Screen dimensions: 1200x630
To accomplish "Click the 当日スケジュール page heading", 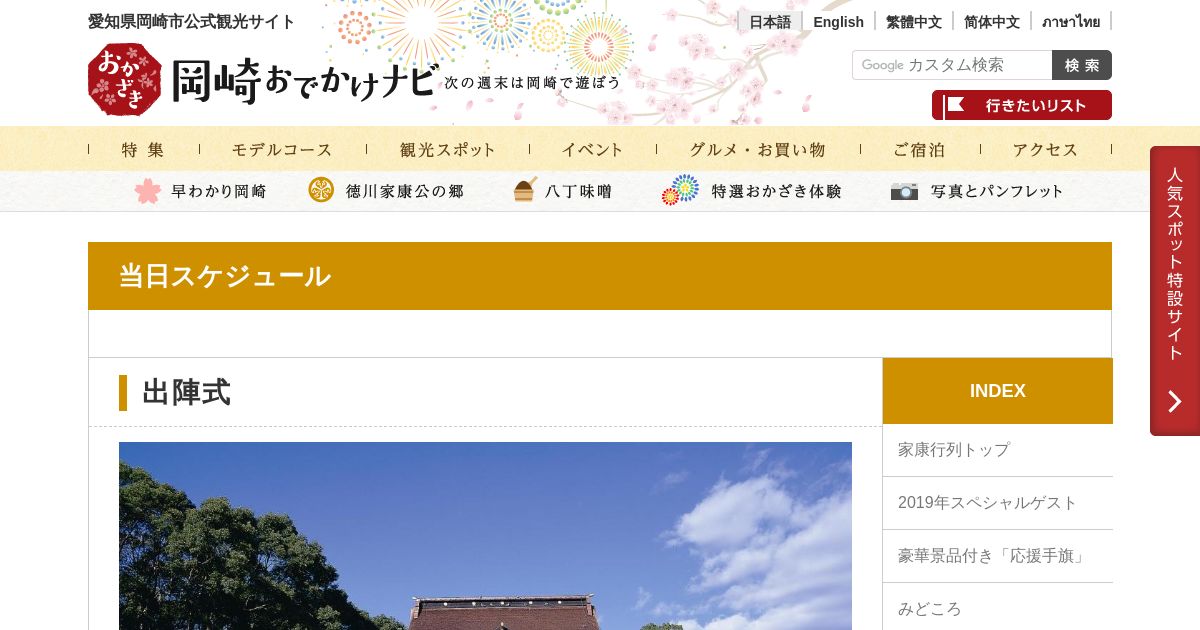I will click(225, 276).
